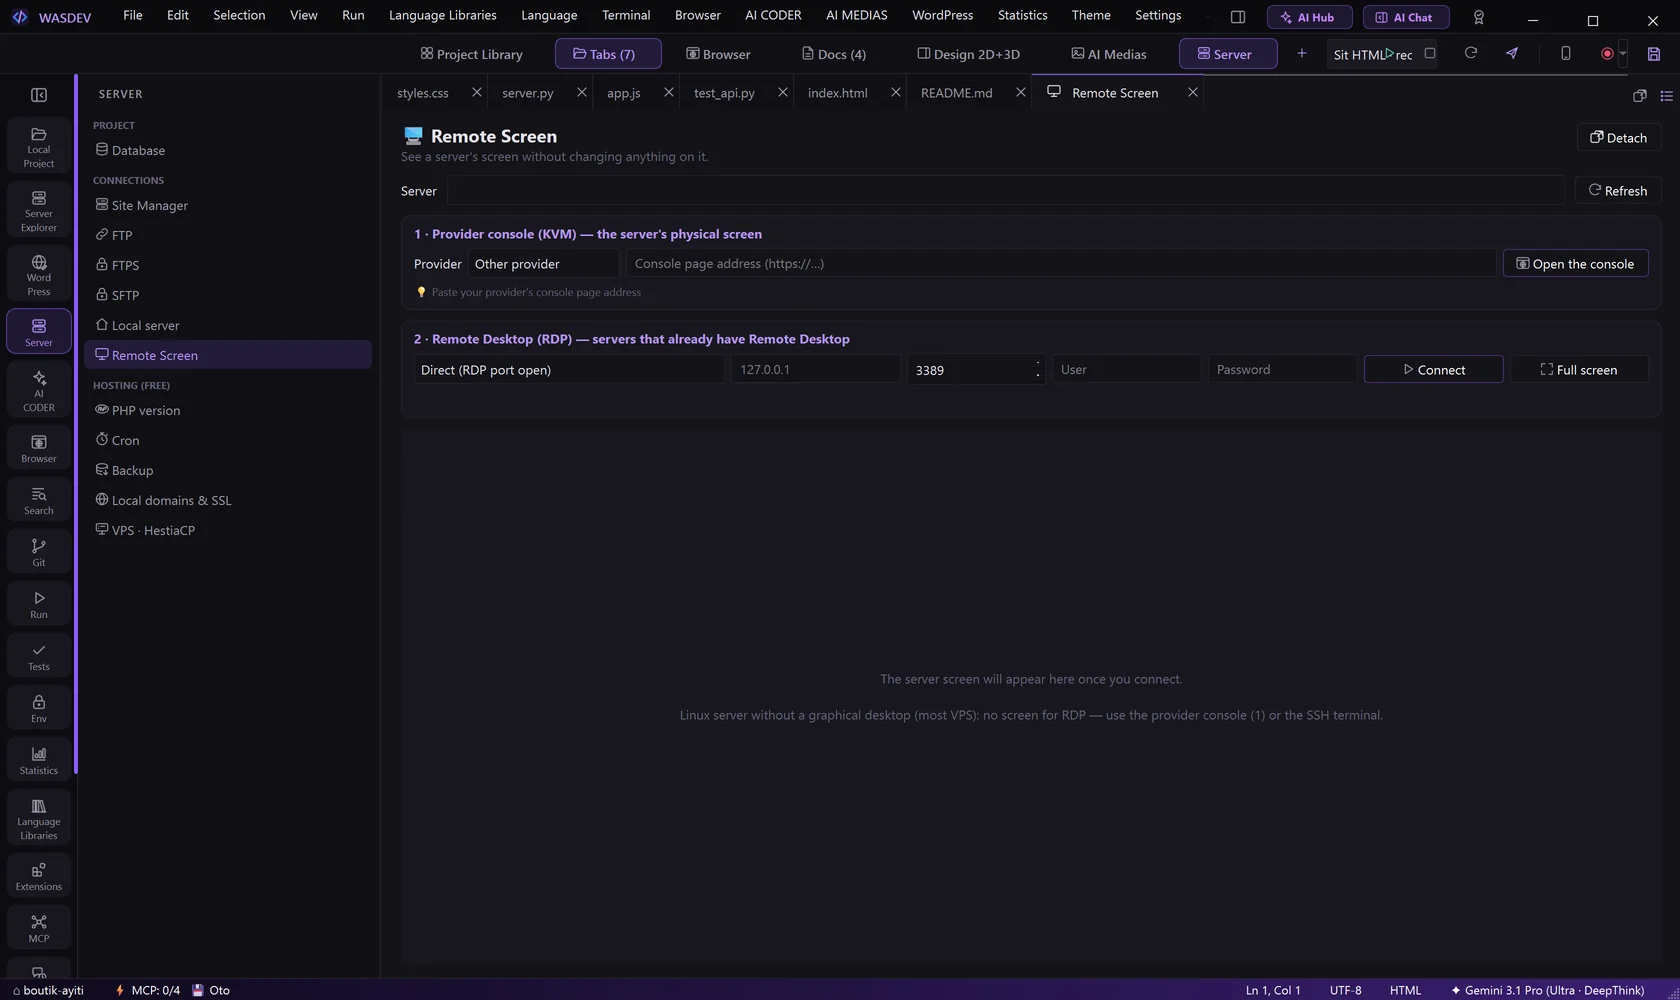The width and height of the screenshot is (1680, 1000).
Task: Click the sidebar collapse icon above Local Project
Action: click(39, 95)
